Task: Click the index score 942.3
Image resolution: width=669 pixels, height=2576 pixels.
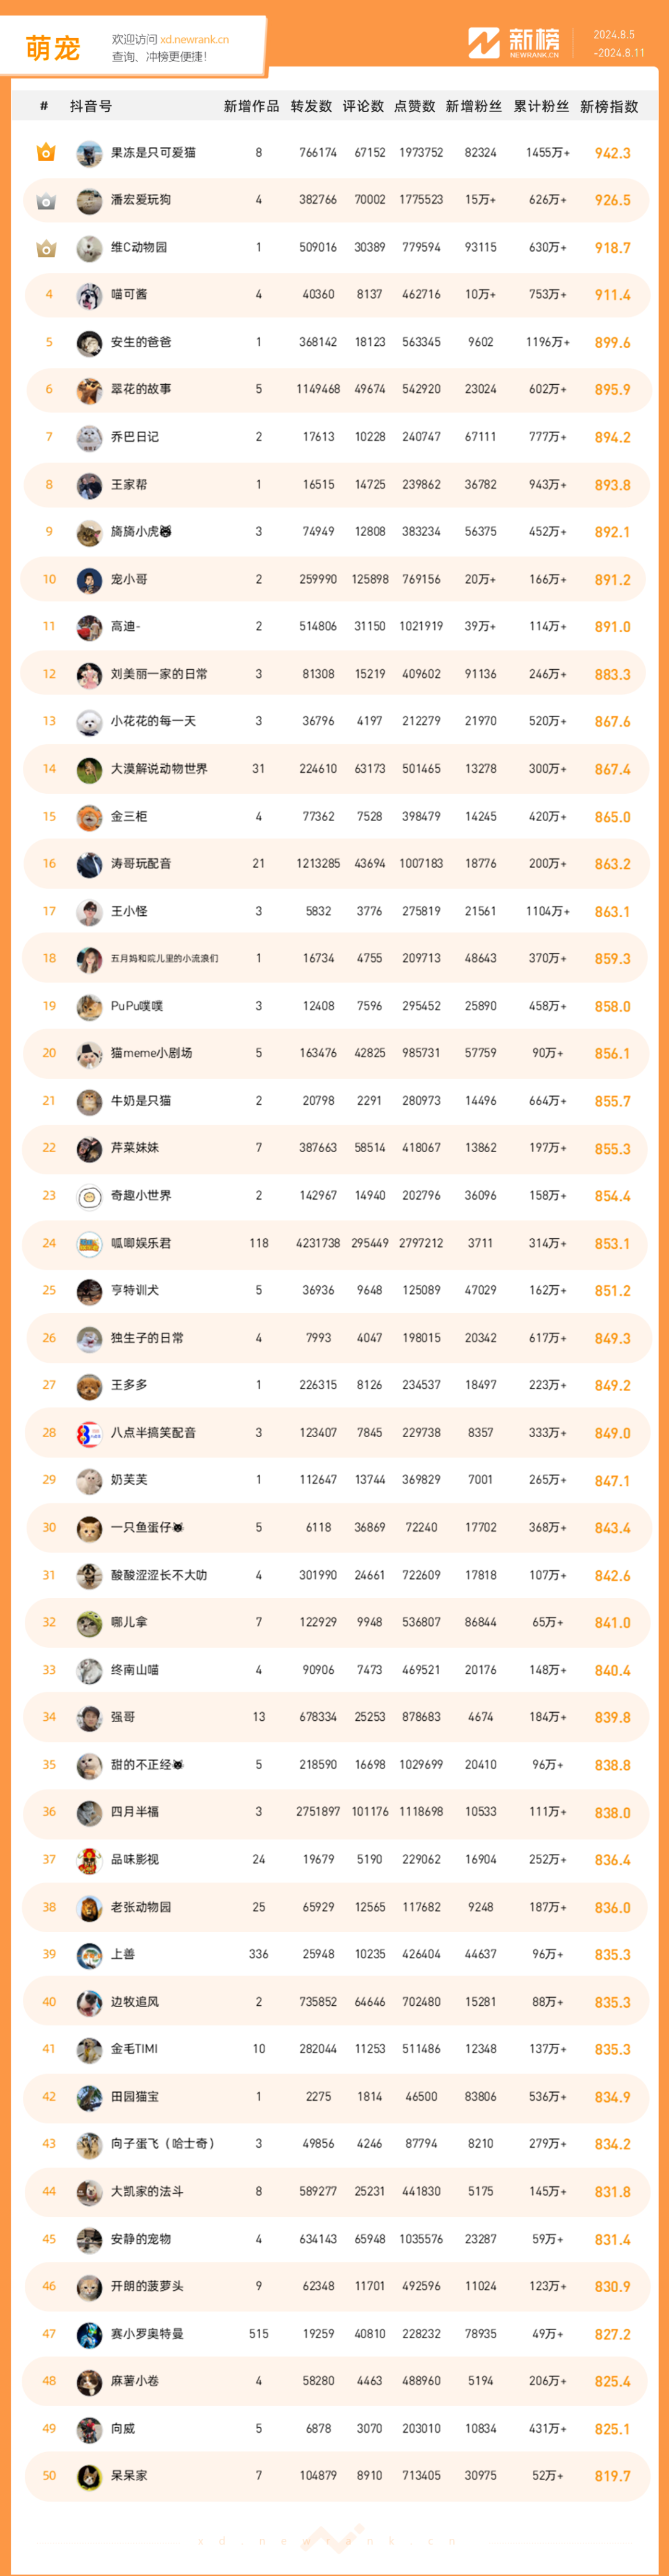Action: coord(612,153)
